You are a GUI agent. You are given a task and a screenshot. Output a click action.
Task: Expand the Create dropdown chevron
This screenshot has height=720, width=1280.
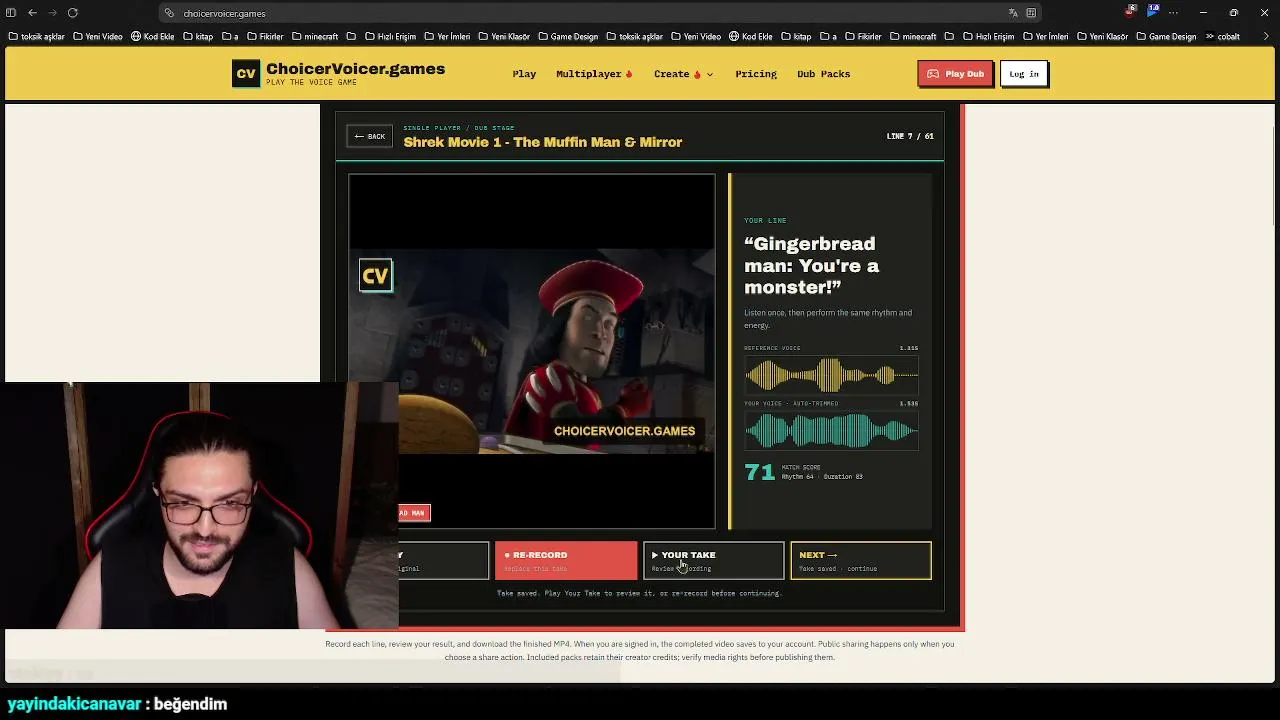[710, 74]
